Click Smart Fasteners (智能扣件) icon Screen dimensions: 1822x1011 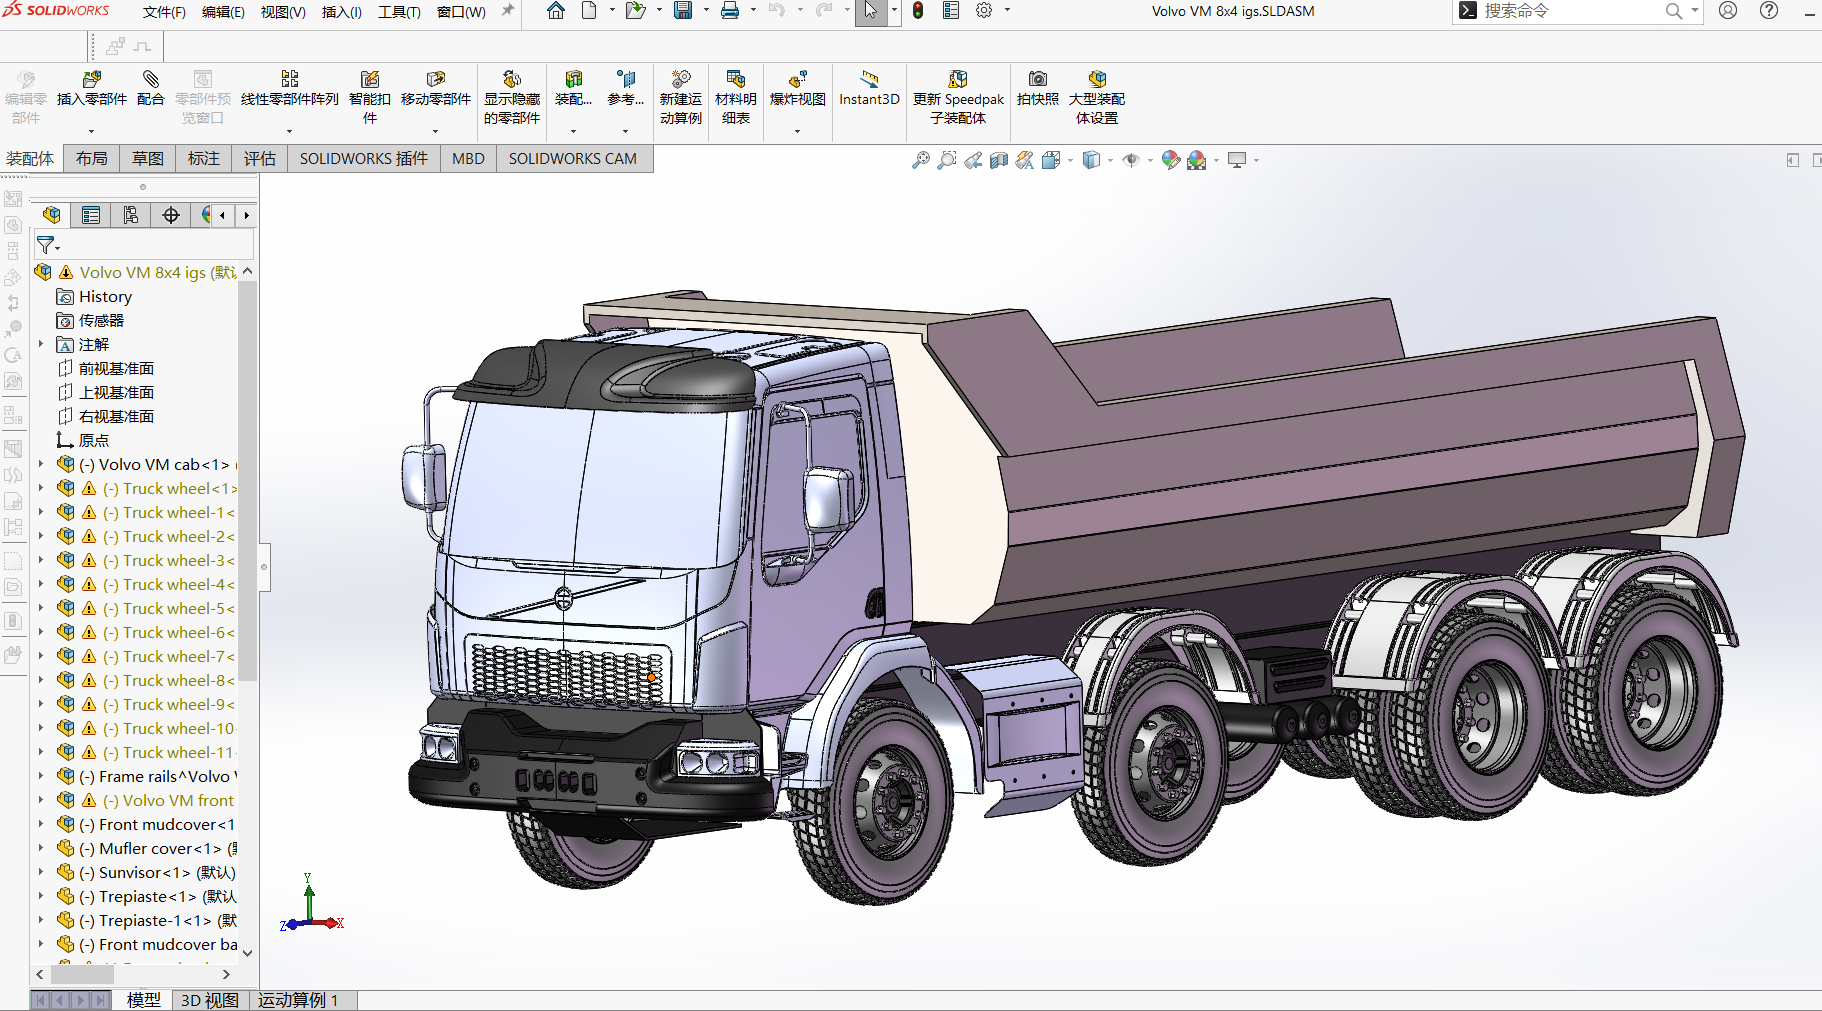(369, 79)
